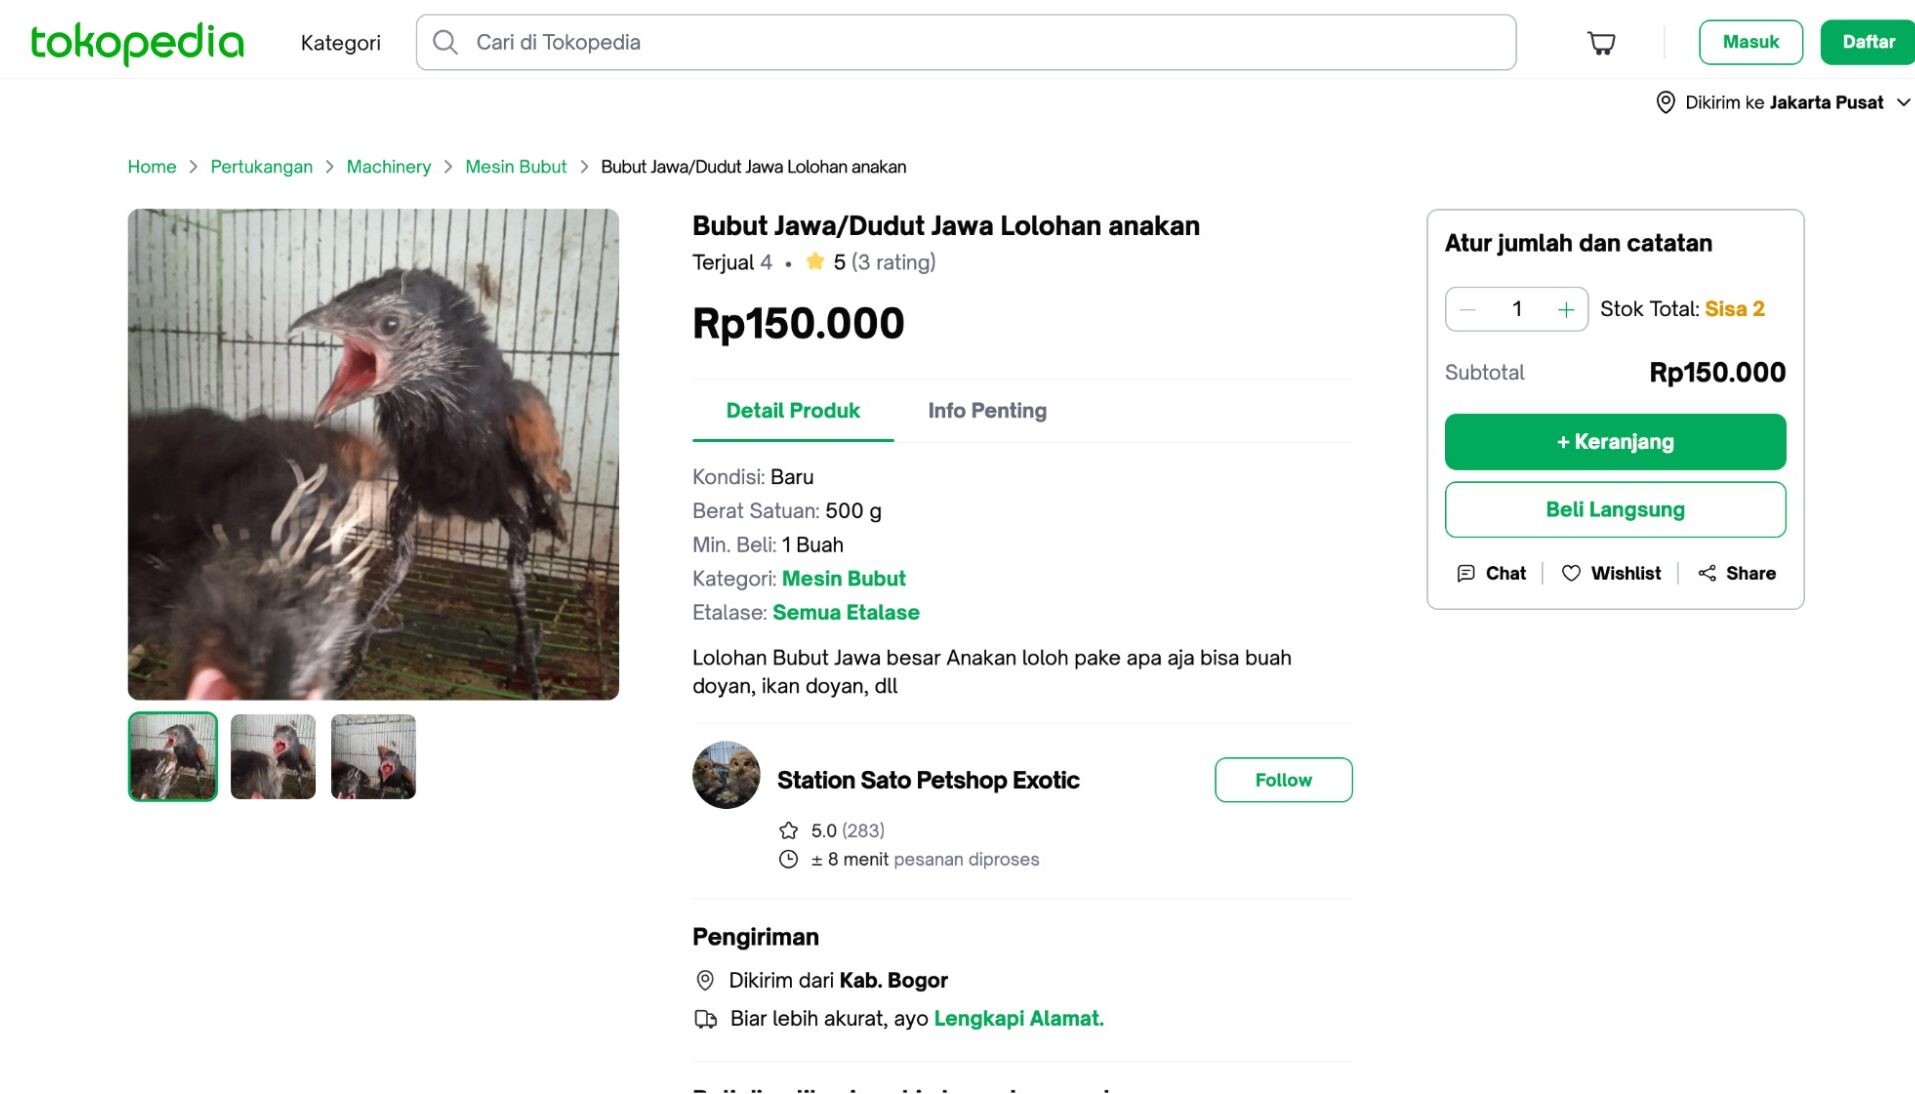Open the Kategori menu
Viewport: 1915px width, 1094px height.
(340, 42)
